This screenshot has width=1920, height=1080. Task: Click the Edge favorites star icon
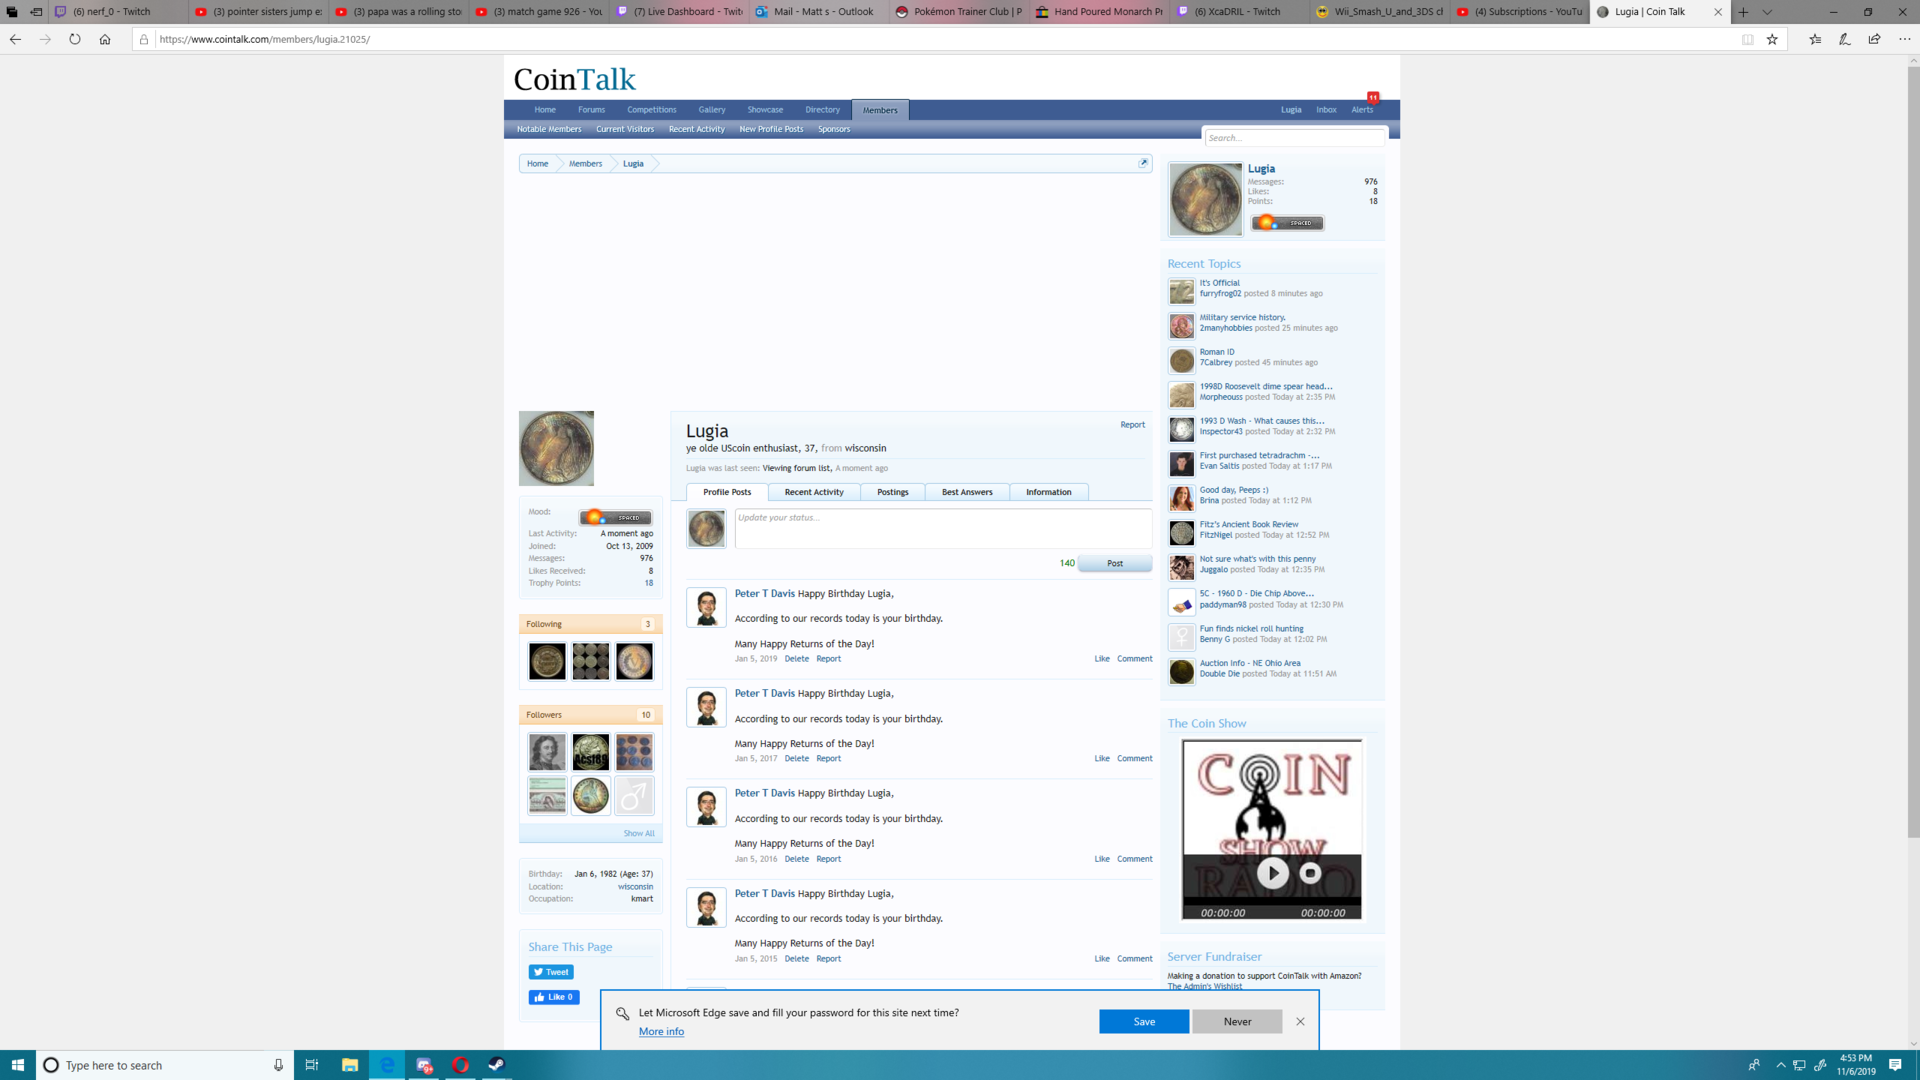point(1772,39)
